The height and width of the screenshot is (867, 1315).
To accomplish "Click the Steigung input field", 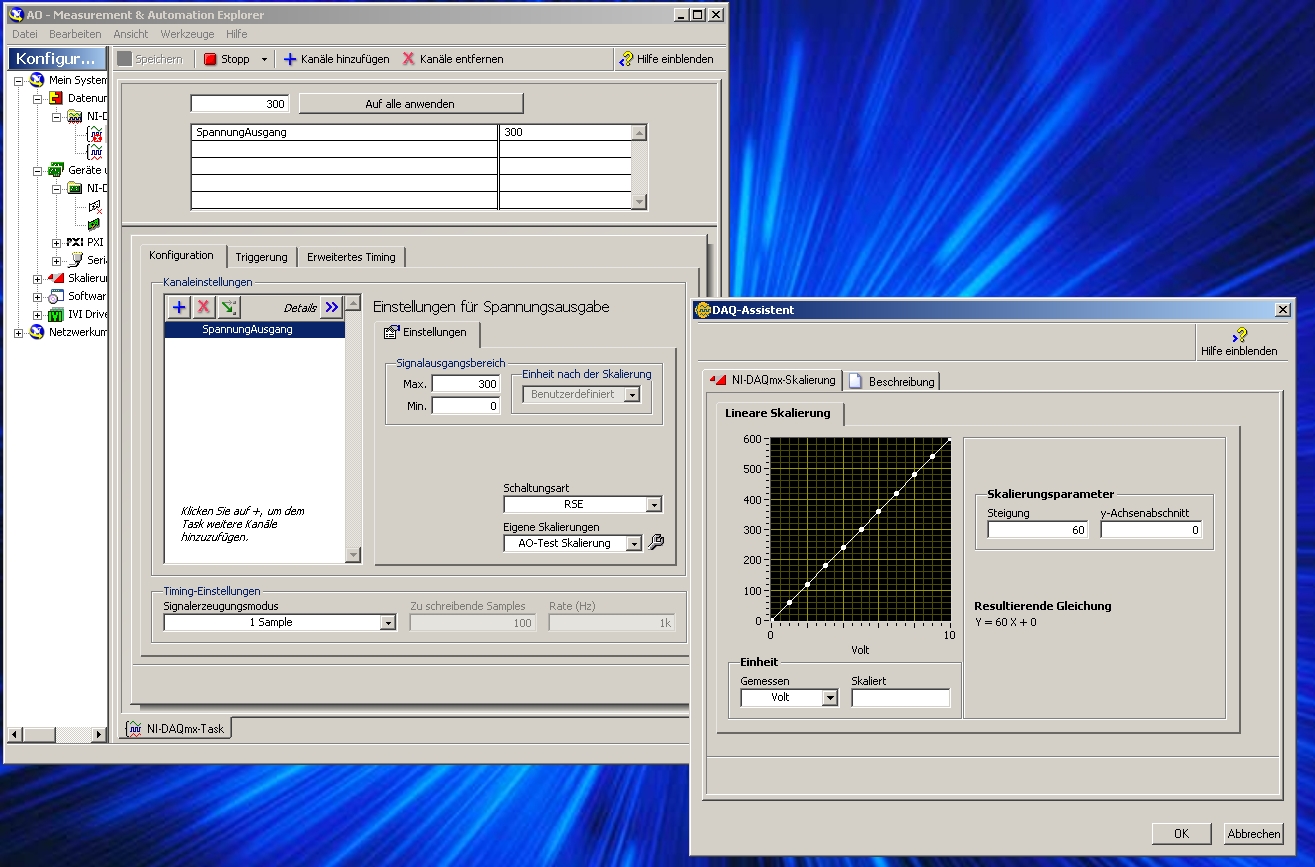I will (x=1038, y=530).
